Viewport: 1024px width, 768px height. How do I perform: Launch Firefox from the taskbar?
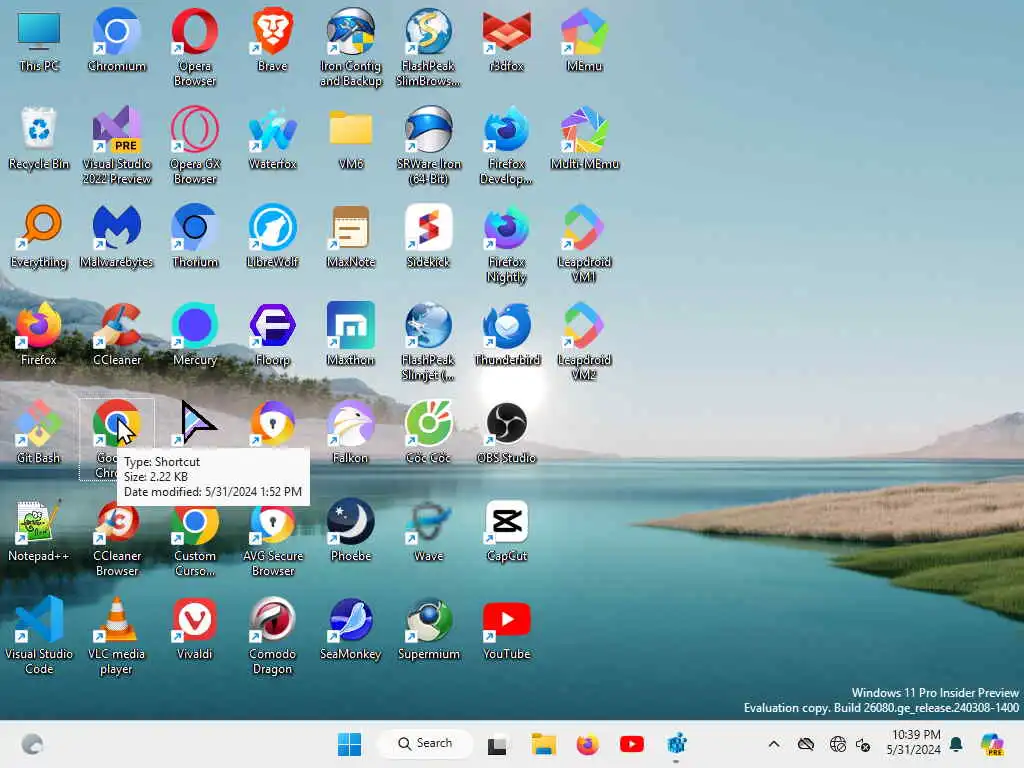point(587,744)
